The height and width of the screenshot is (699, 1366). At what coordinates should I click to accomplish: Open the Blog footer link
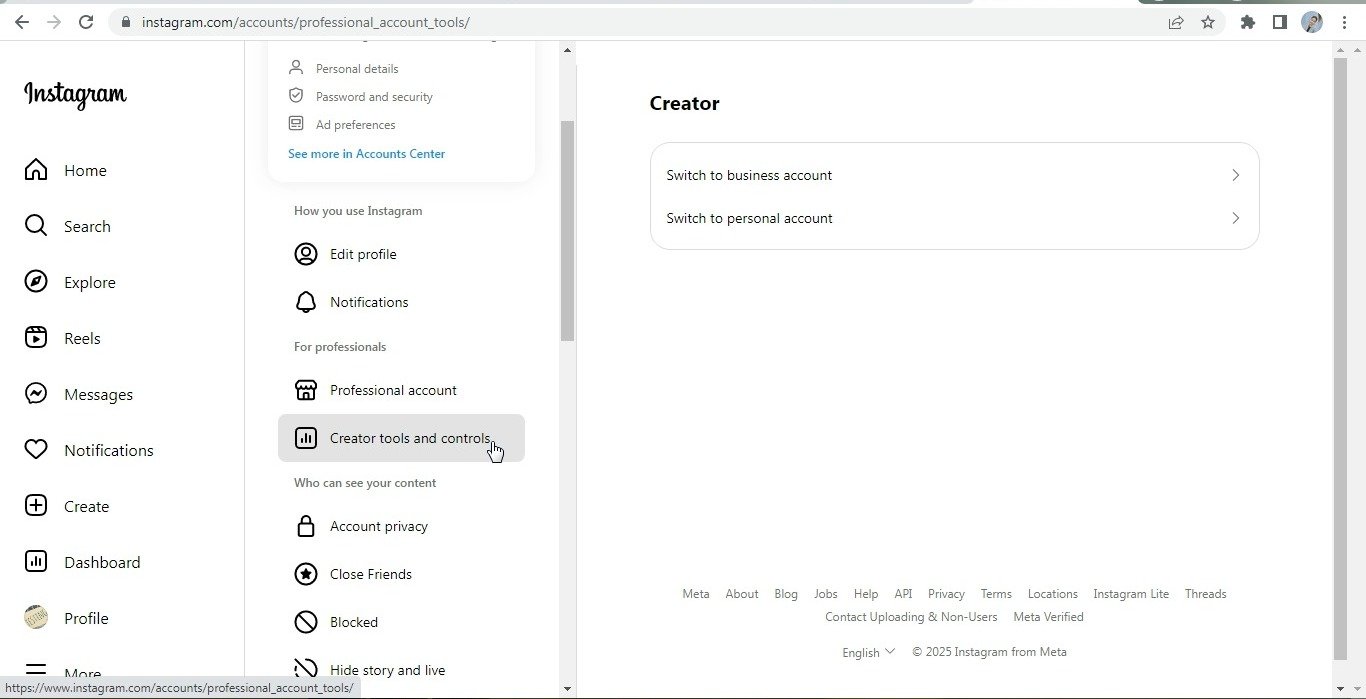tap(786, 594)
